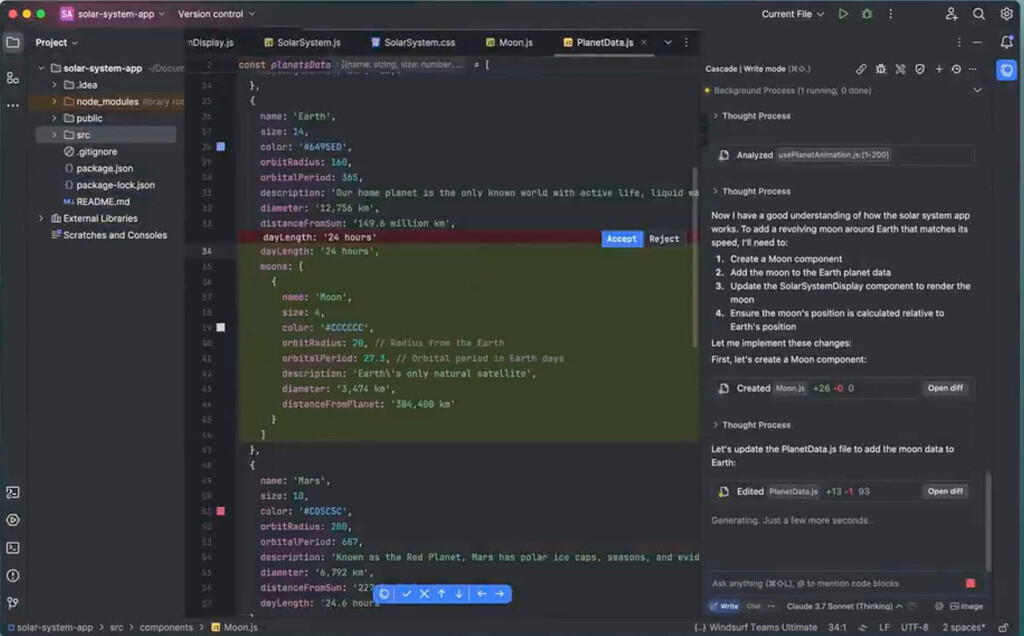Open the Claude 3.7 Sonnet model selector
The height and width of the screenshot is (636, 1024).
pyautogui.click(x=845, y=606)
